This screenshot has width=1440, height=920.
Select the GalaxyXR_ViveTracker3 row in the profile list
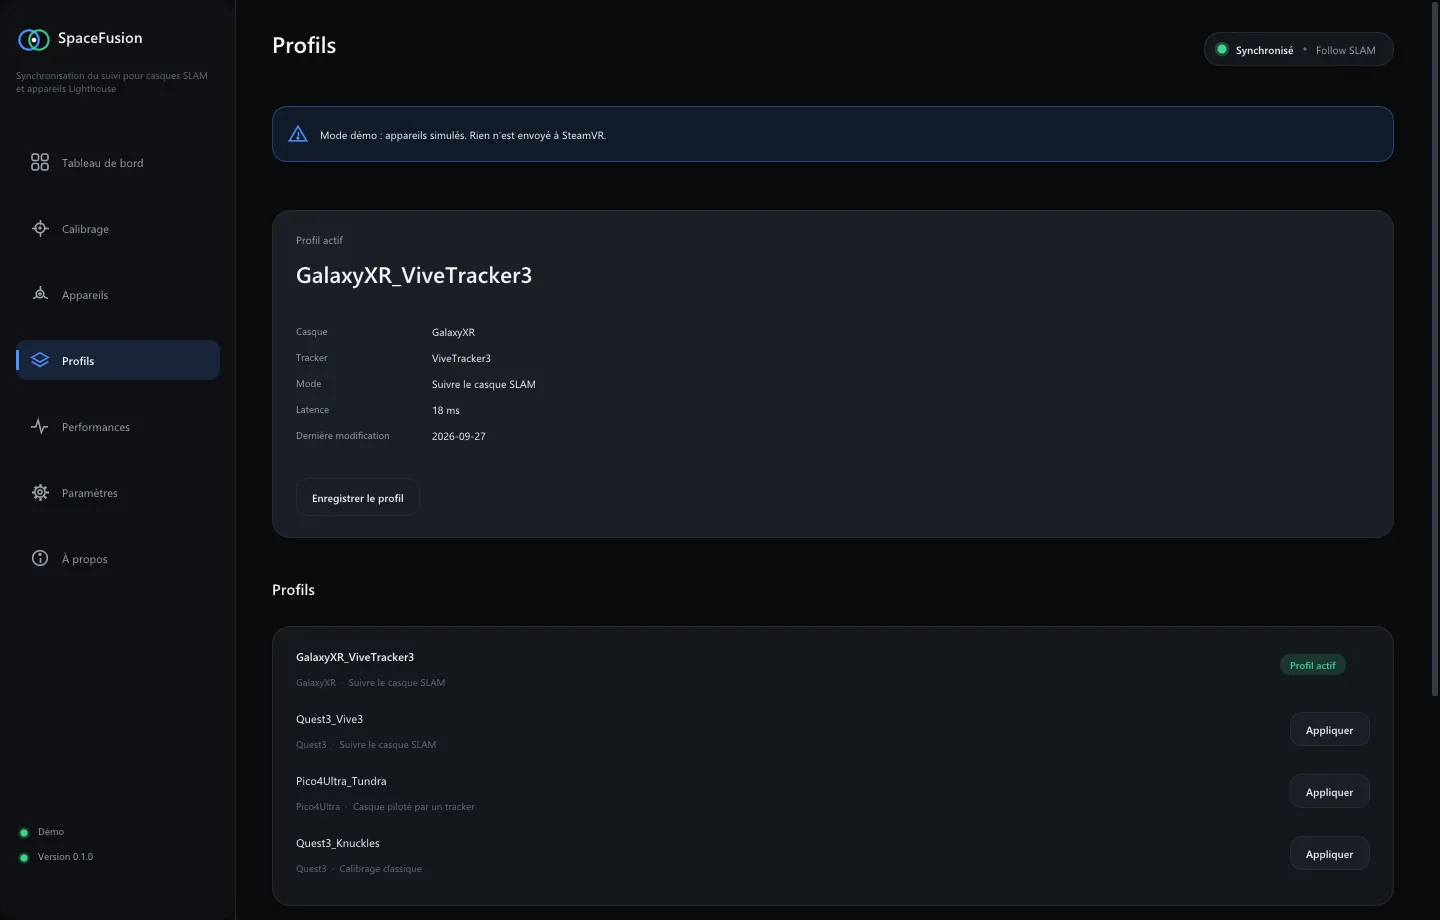[832, 668]
